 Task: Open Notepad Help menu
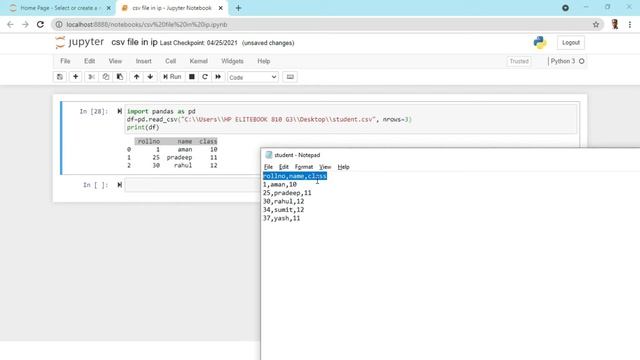coord(343,167)
